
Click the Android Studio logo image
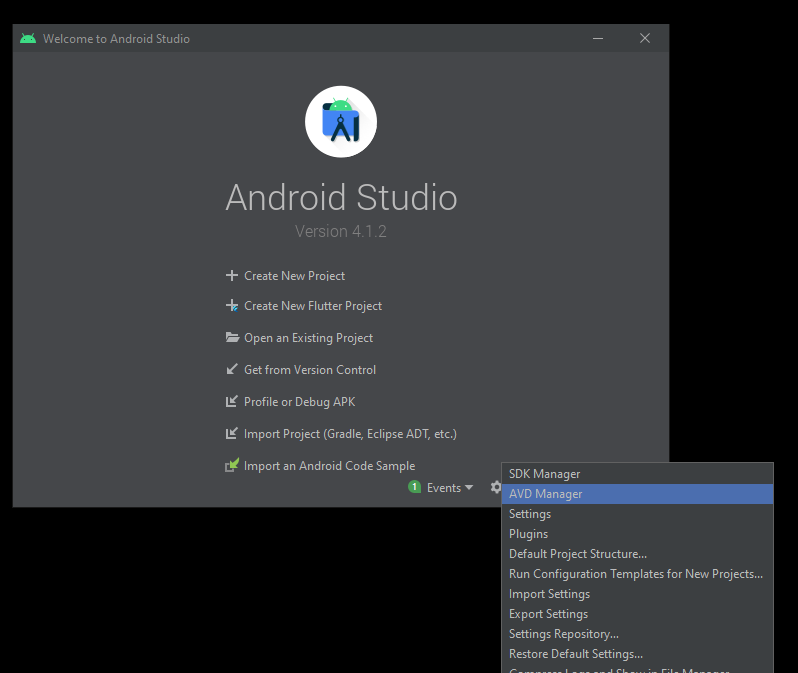[341, 122]
